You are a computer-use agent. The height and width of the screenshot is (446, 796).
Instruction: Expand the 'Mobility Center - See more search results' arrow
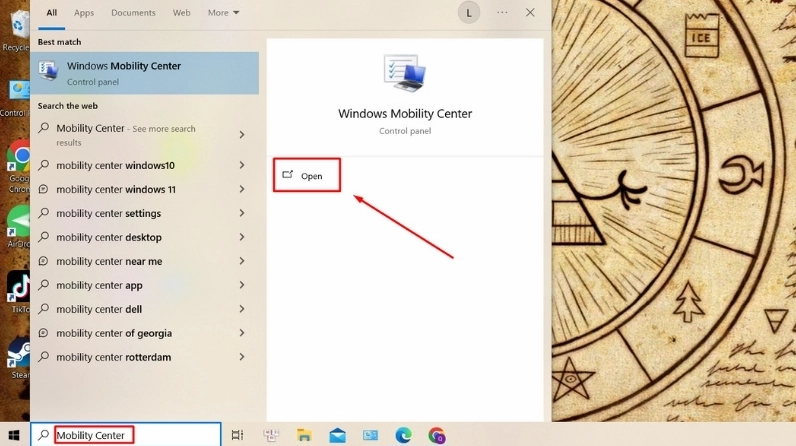[242, 134]
